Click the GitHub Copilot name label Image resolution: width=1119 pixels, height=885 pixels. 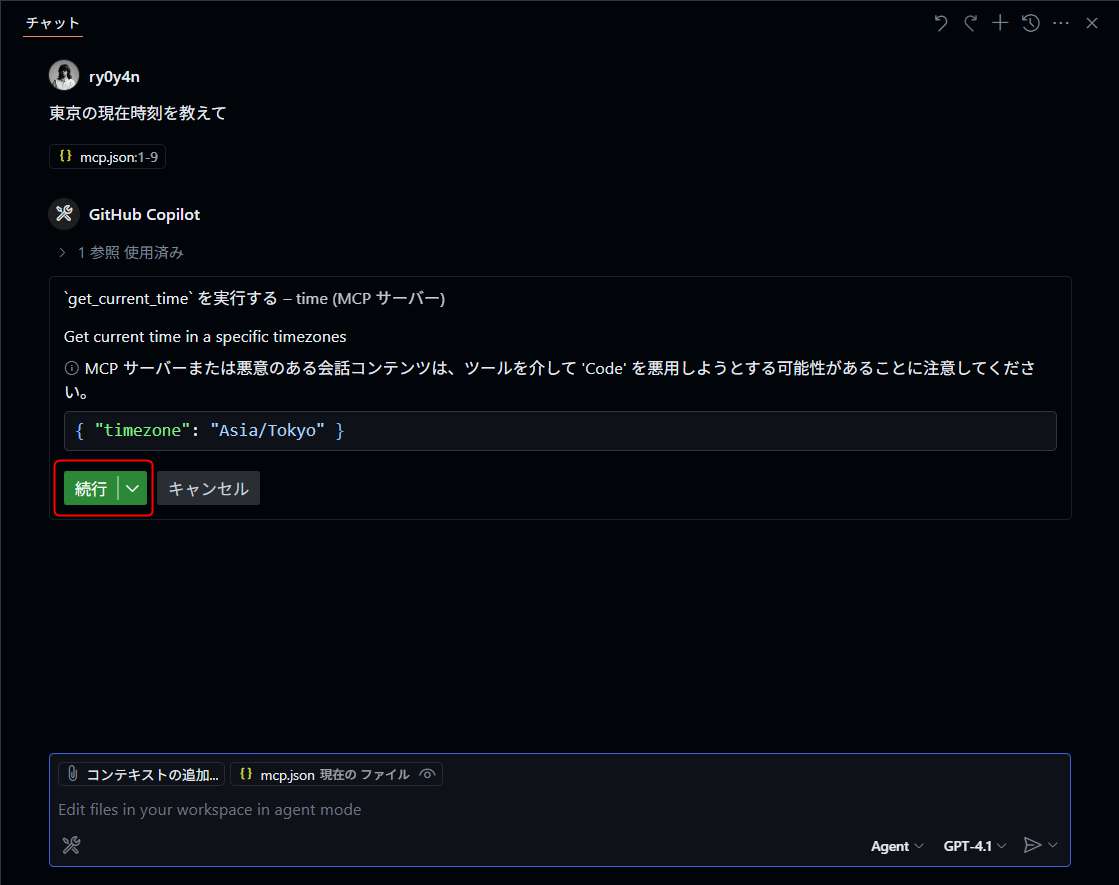point(144,214)
